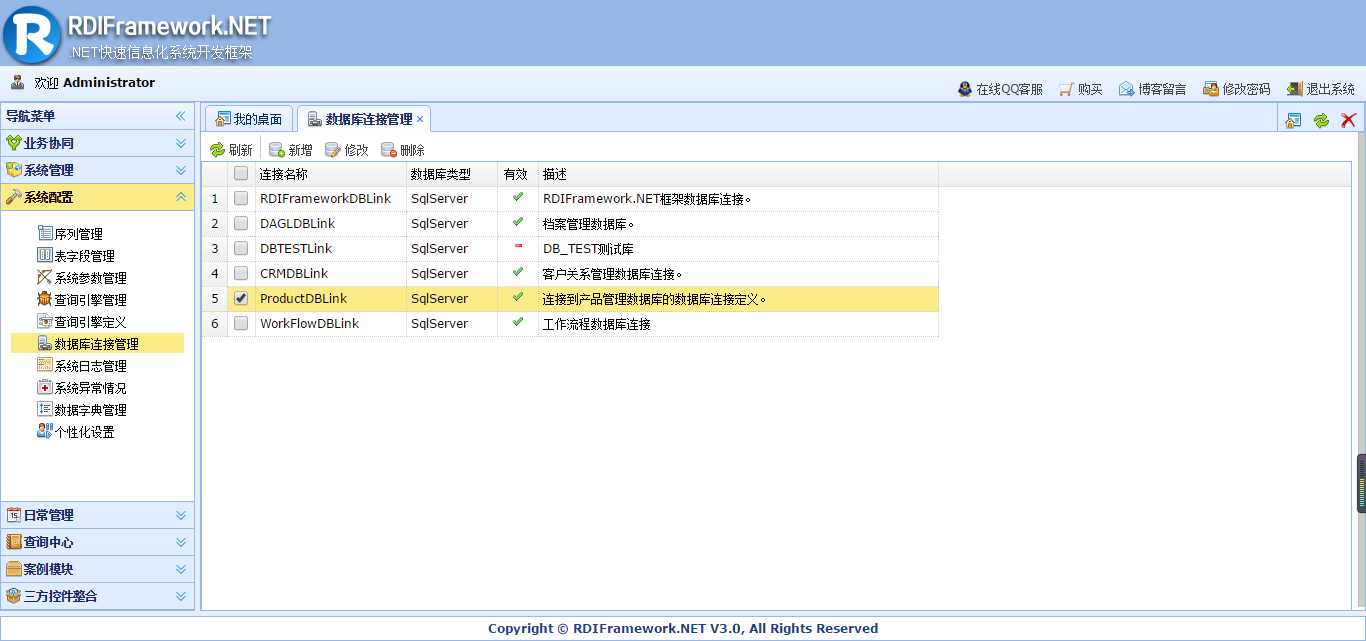This screenshot has width=1366, height=641.
Task: Click the change password icon
Action: (x=1211, y=89)
